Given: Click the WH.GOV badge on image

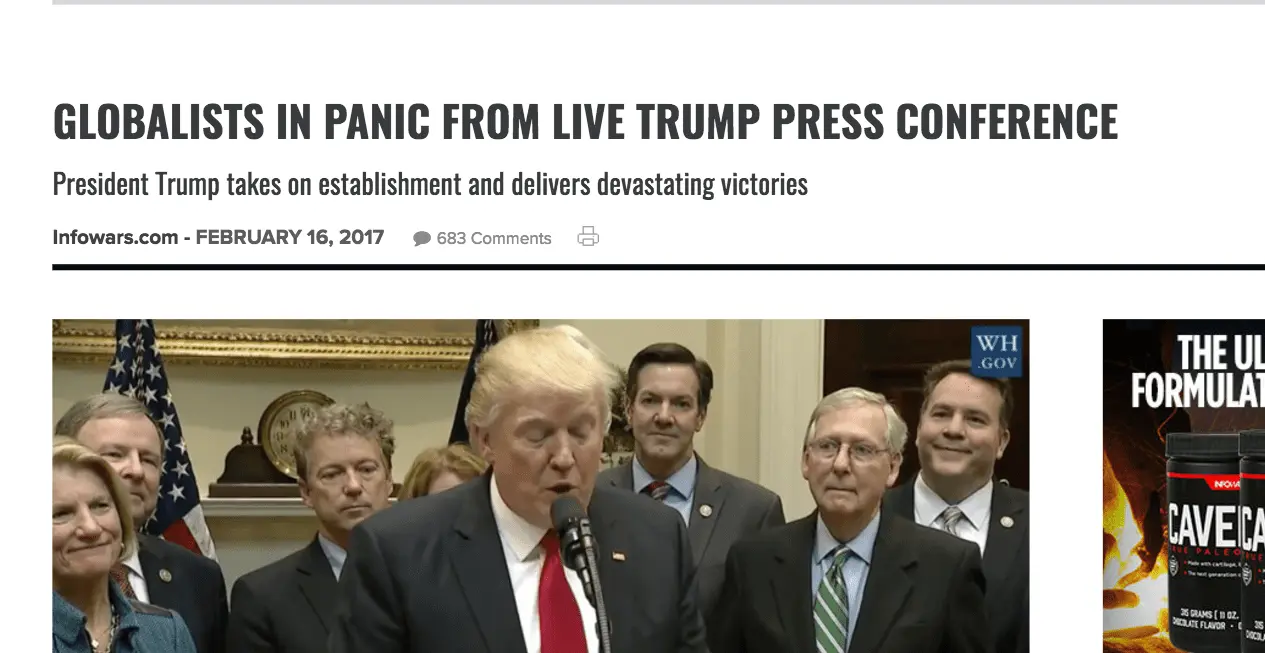Looking at the screenshot, I should click(997, 352).
